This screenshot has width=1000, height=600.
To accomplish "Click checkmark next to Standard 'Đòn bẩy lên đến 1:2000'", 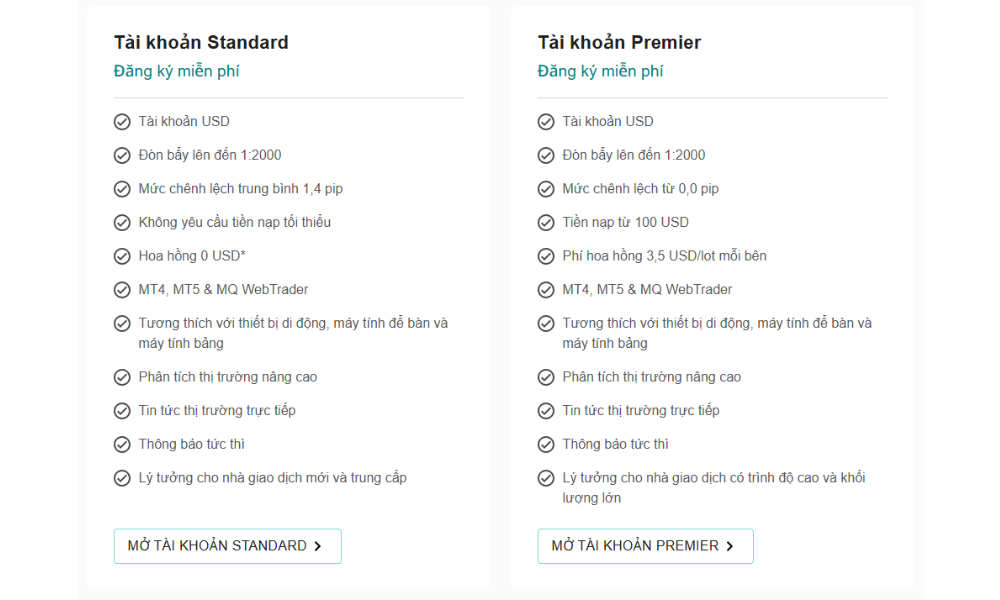I will click(x=122, y=155).
